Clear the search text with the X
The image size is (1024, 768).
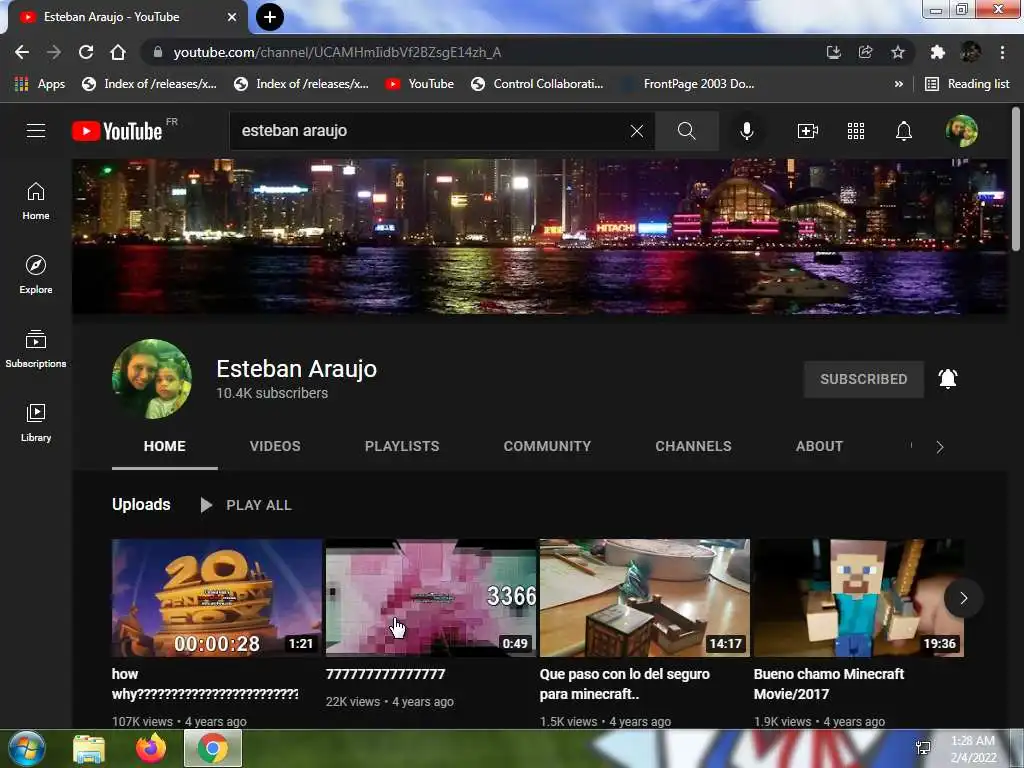tap(637, 131)
